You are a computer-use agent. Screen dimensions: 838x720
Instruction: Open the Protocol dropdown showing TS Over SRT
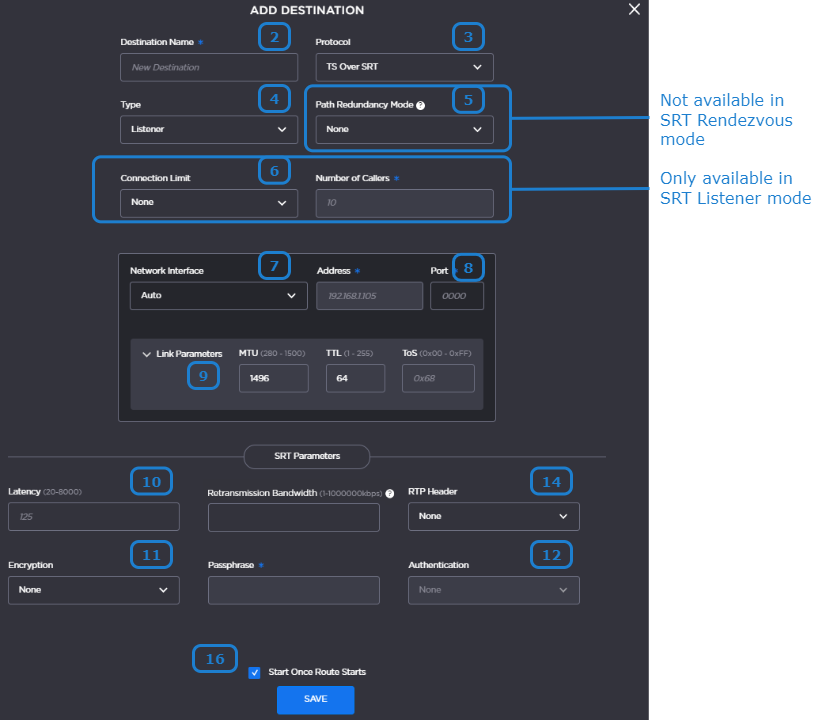[404, 67]
